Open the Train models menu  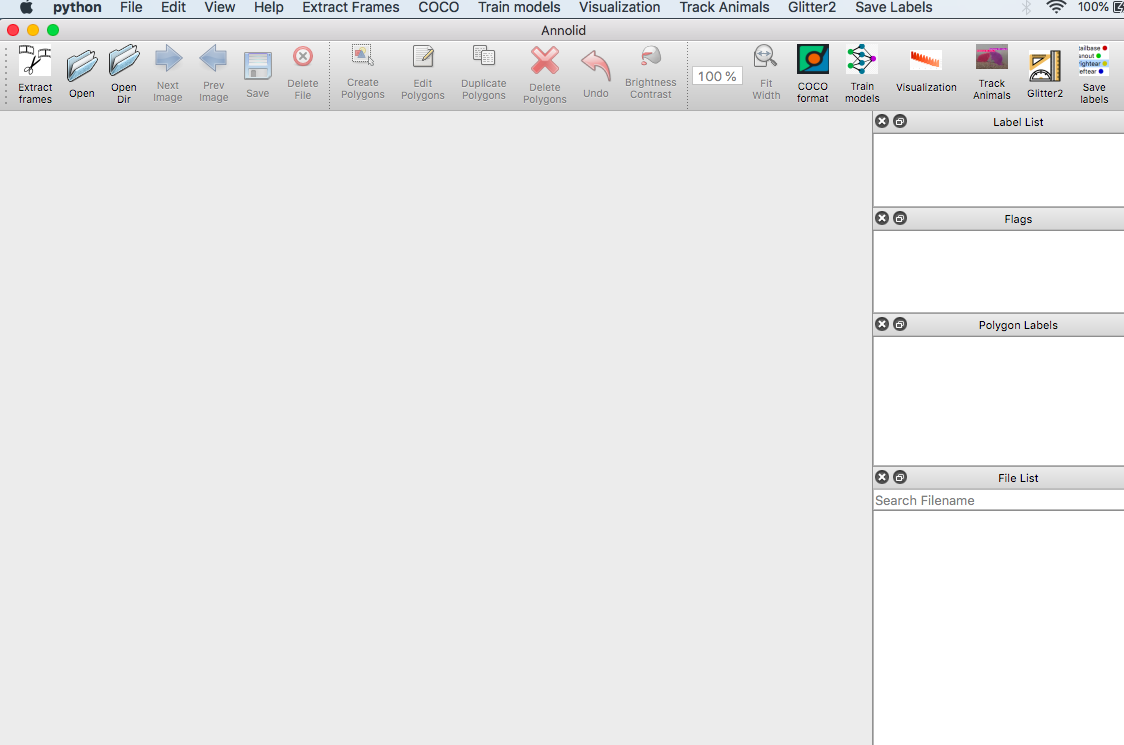(x=519, y=7)
